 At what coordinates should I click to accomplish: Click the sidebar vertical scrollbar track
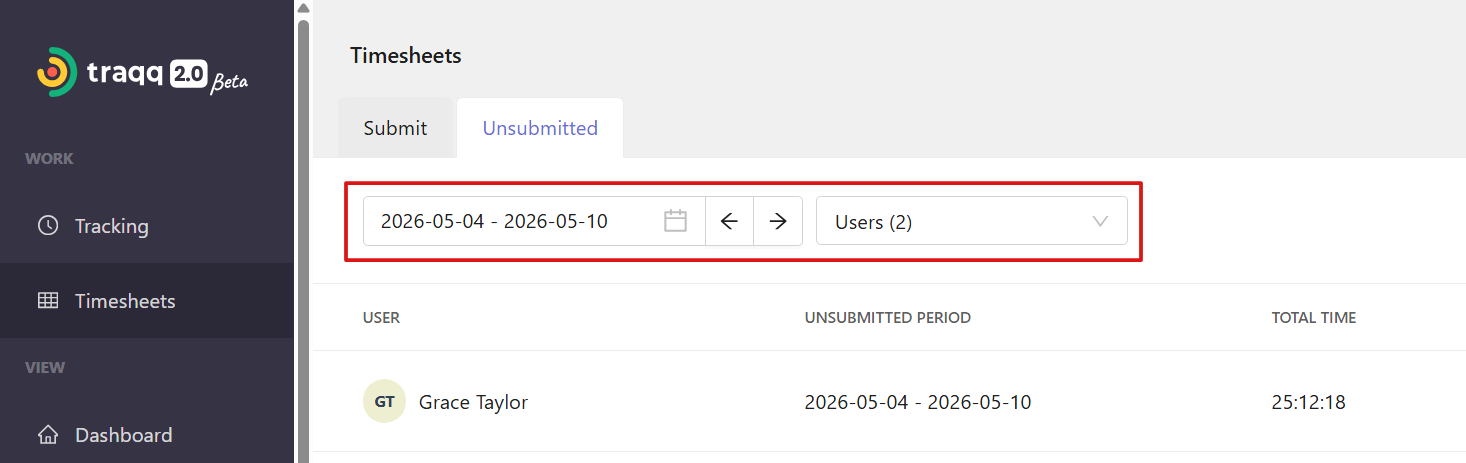coord(303,240)
